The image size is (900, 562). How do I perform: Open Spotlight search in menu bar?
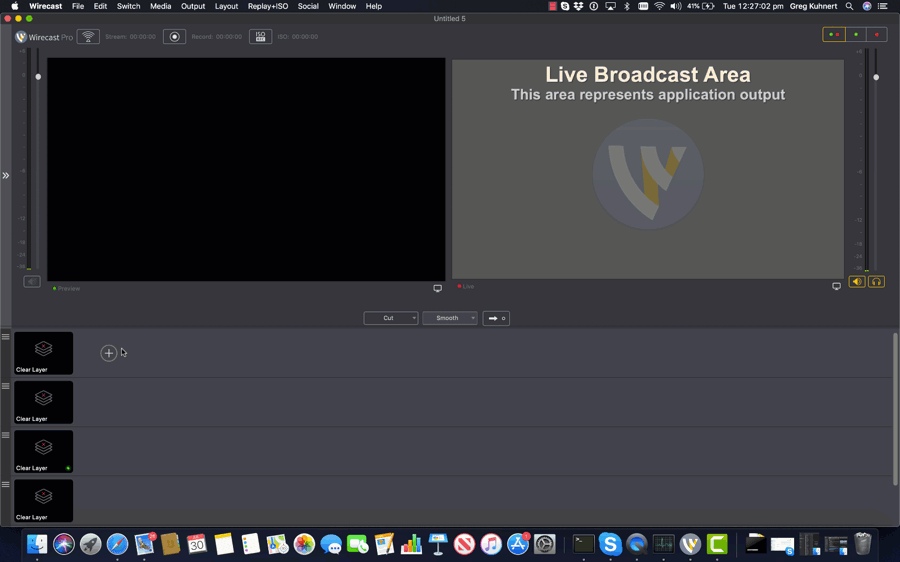849,6
